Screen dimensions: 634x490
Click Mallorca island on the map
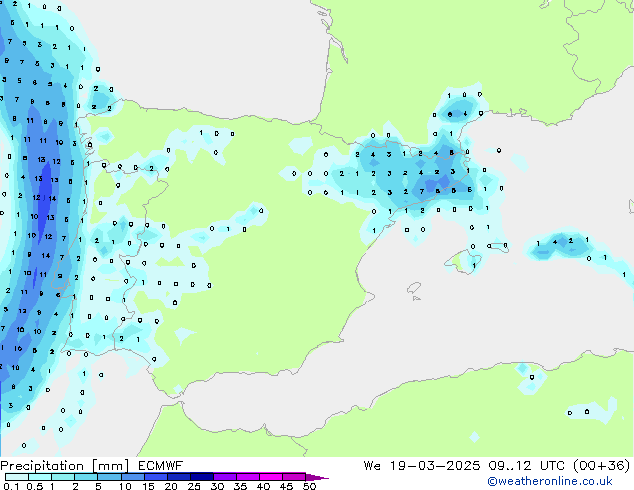[463, 262]
